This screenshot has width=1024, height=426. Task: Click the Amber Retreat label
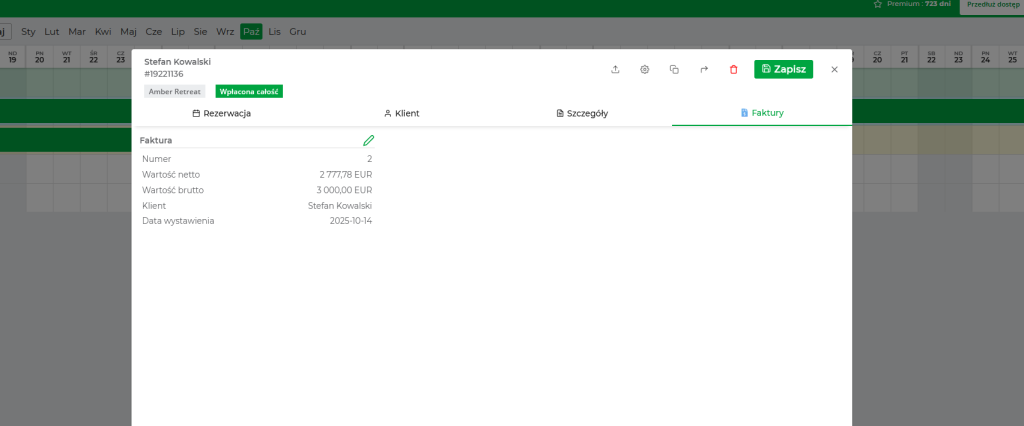[175, 91]
